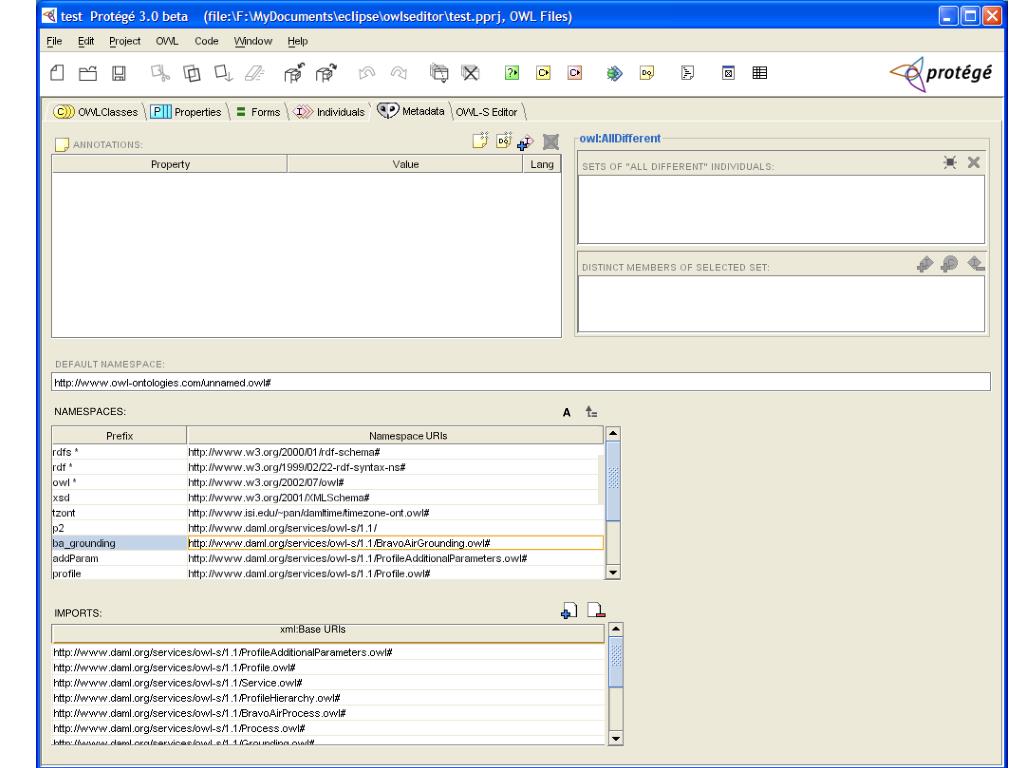Click the imports list scroll up arrow

tap(615, 630)
